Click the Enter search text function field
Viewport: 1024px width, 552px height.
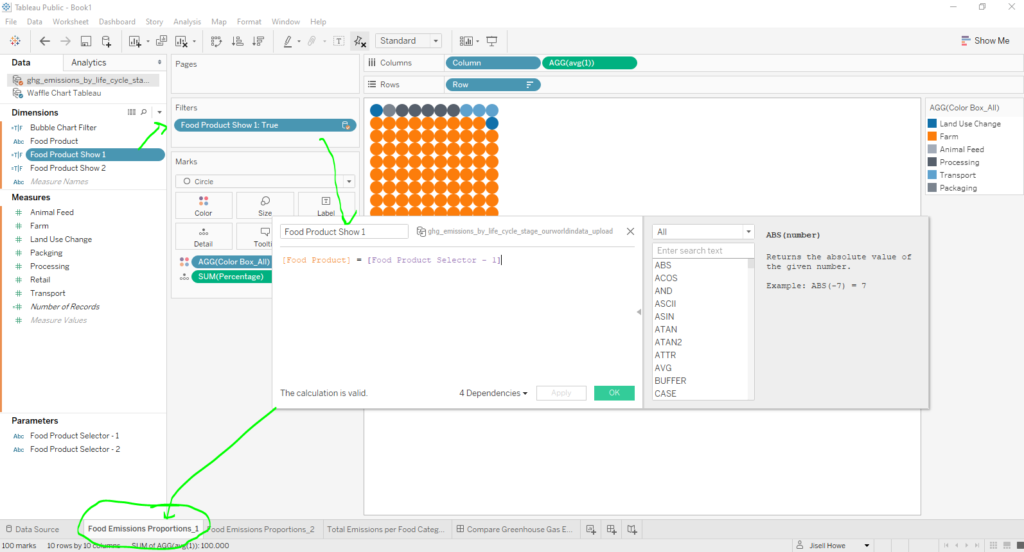[x=703, y=251]
